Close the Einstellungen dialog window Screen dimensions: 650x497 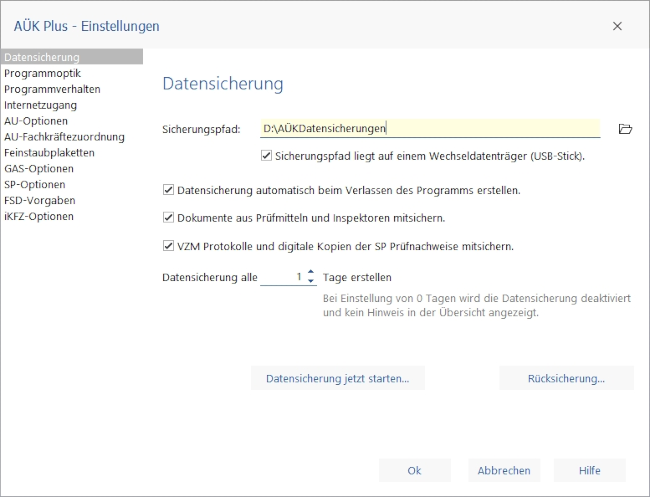coord(617,26)
